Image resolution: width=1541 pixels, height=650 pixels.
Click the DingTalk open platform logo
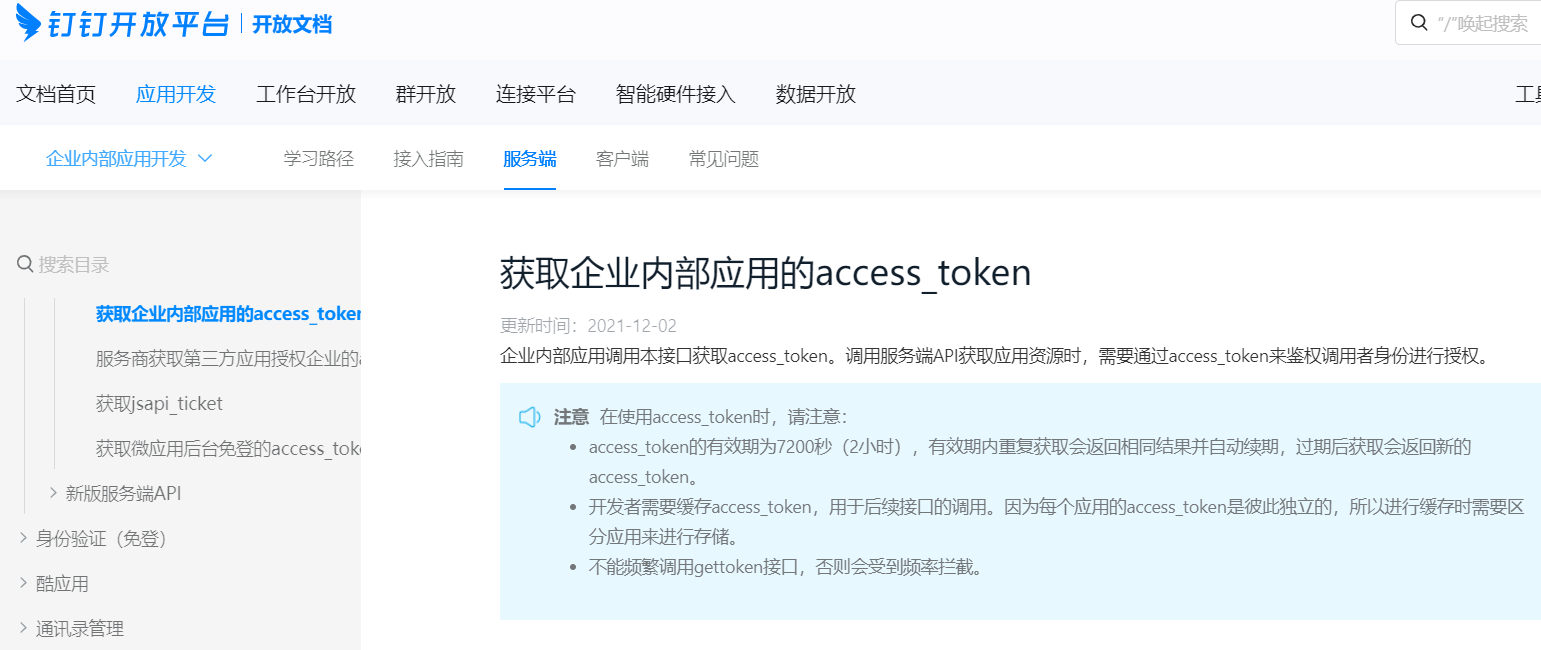coord(122,23)
